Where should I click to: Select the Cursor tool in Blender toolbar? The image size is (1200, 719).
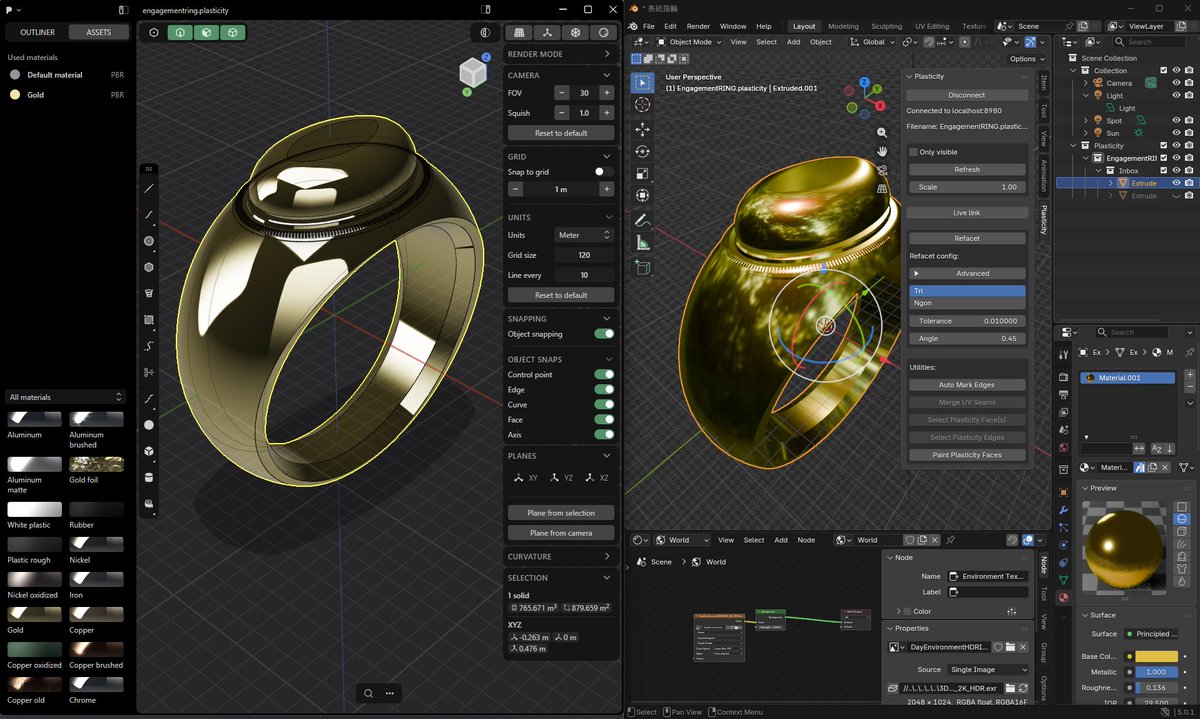click(x=642, y=104)
